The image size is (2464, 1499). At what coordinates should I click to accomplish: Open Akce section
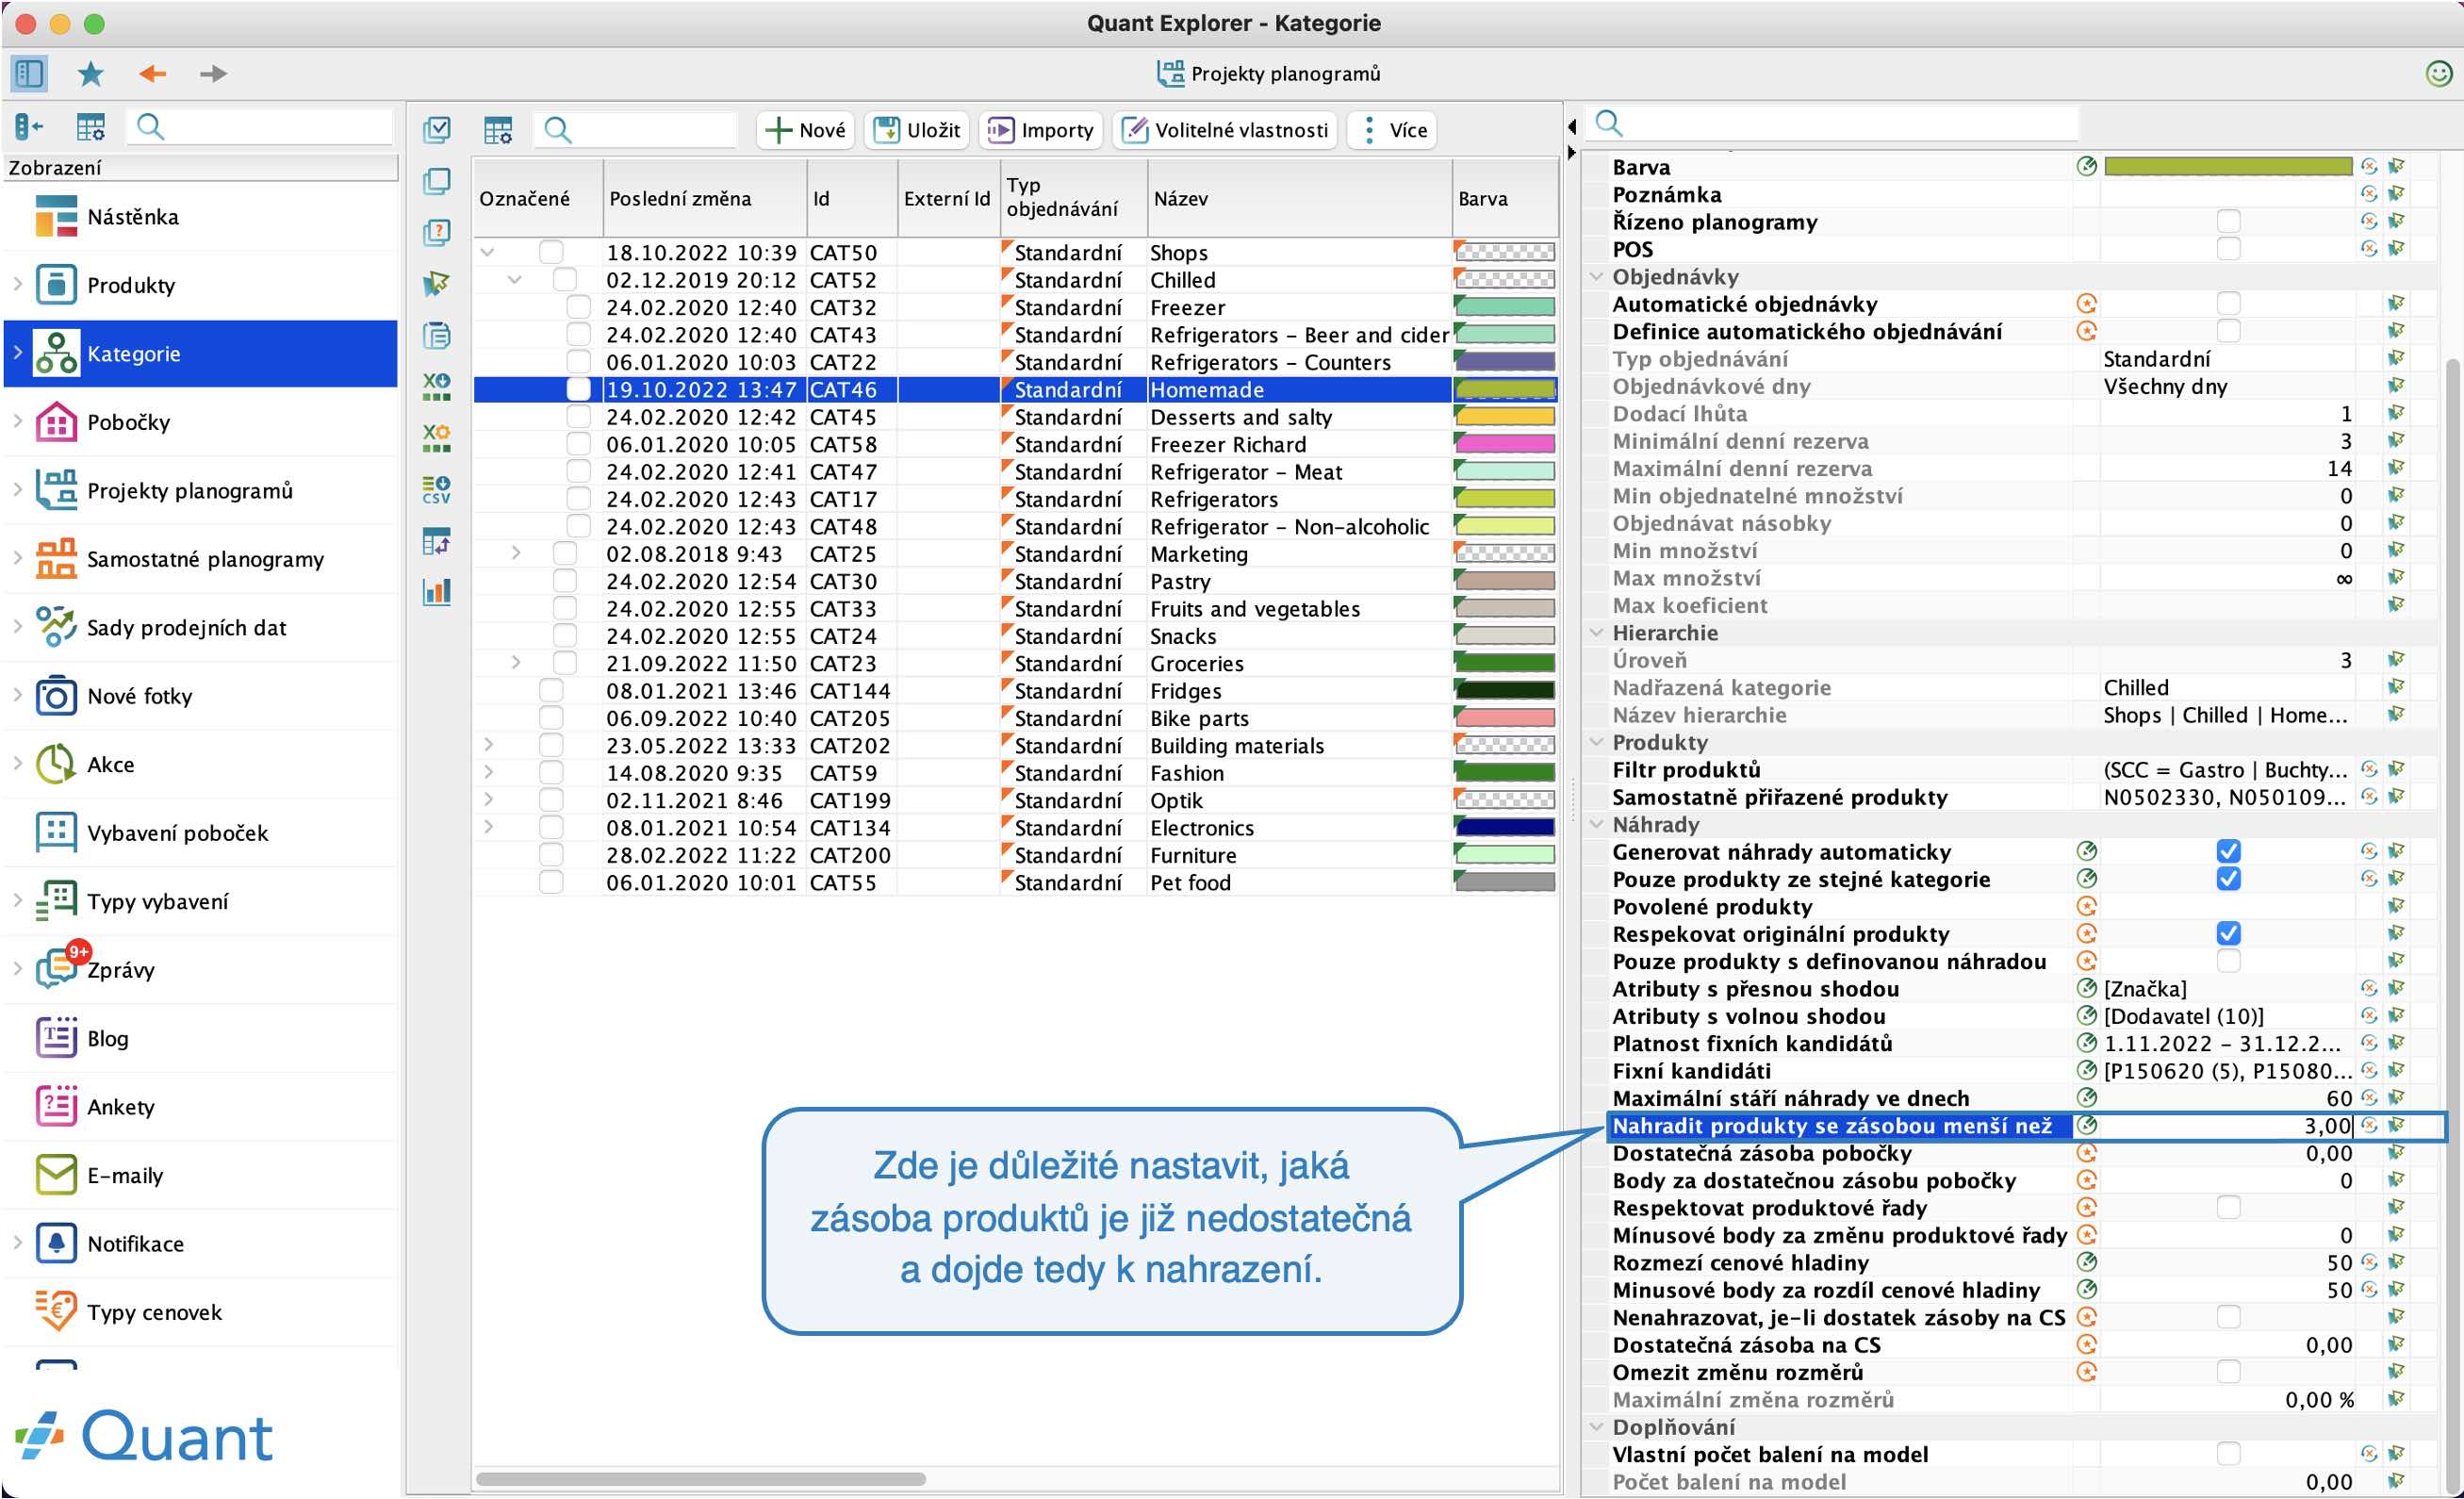(200, 765)
